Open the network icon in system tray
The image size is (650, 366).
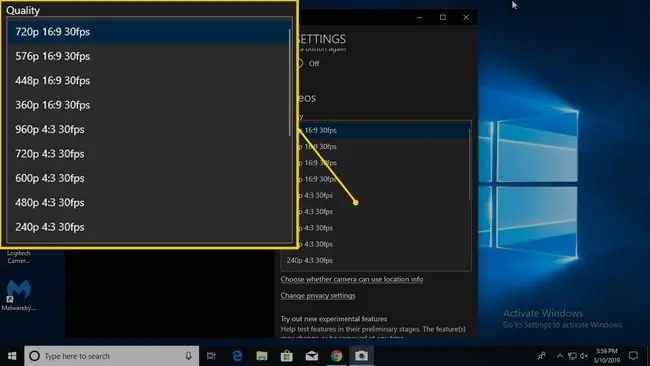click(572, 356)
